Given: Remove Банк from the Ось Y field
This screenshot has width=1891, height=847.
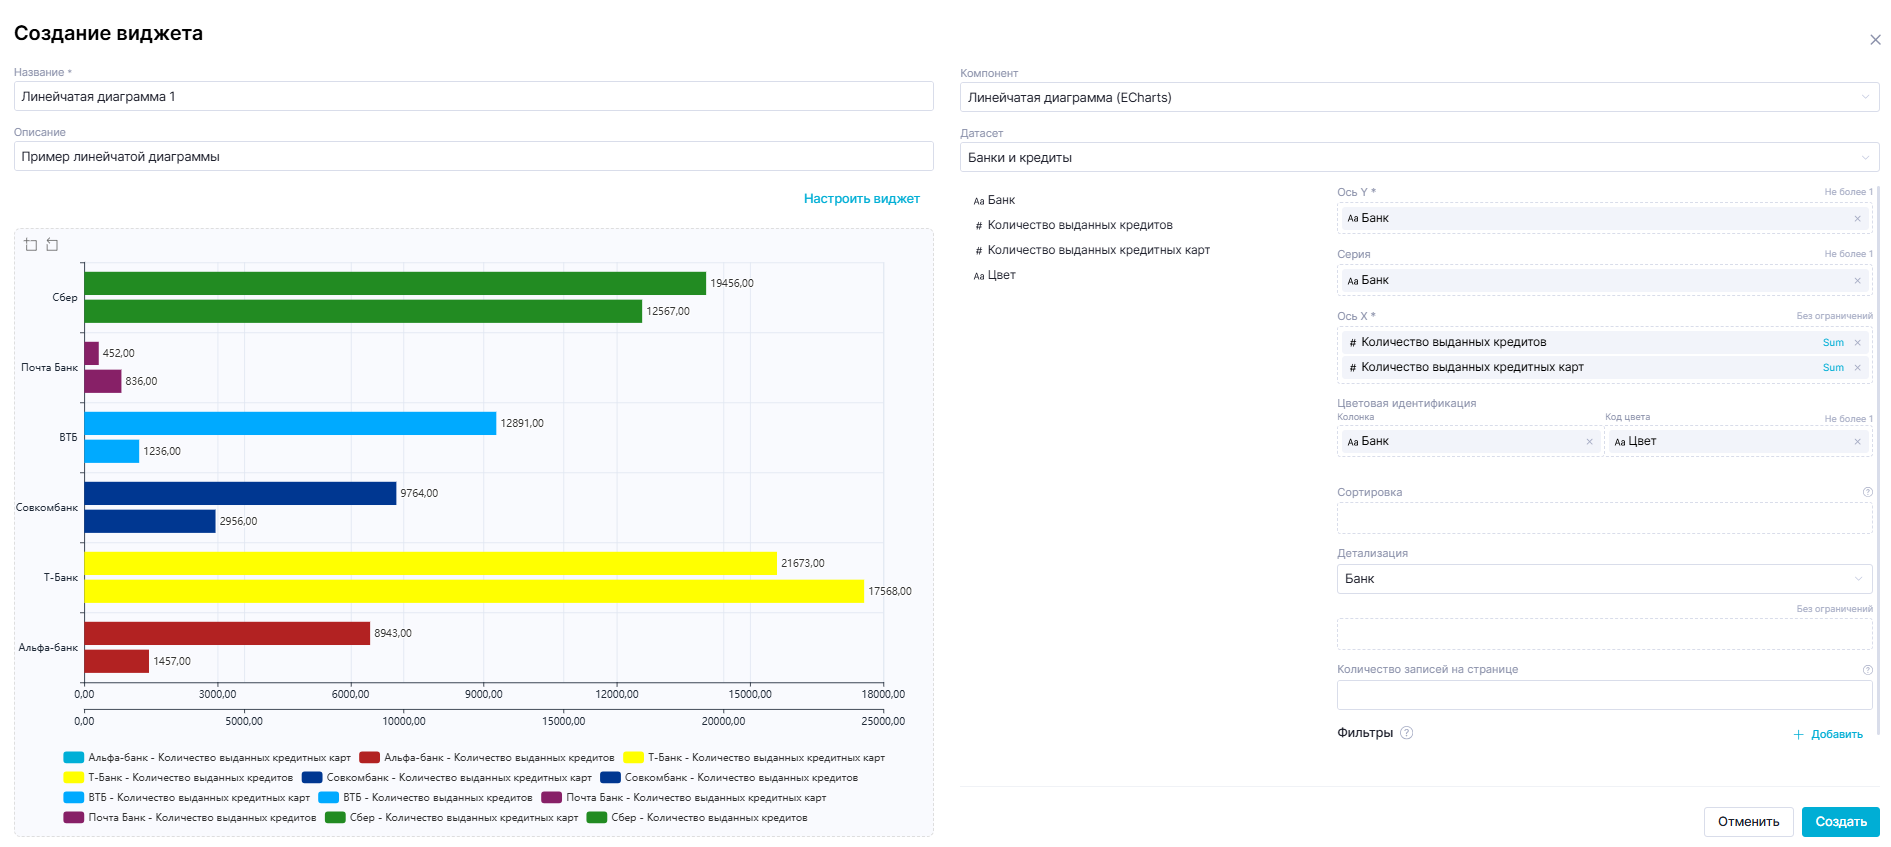Looking at the screenshot, I should click(x=1857, y=219).
